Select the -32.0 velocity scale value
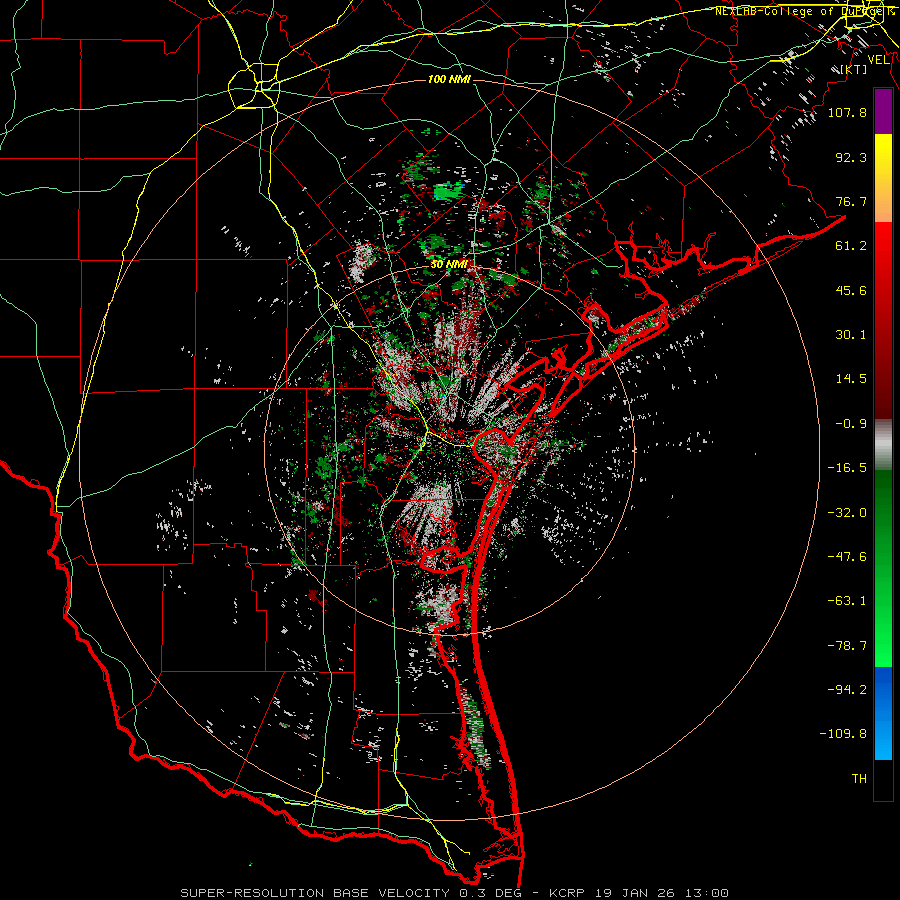This screenshot has width=900, height=900. pyautogui.click(x=847, y=513)
